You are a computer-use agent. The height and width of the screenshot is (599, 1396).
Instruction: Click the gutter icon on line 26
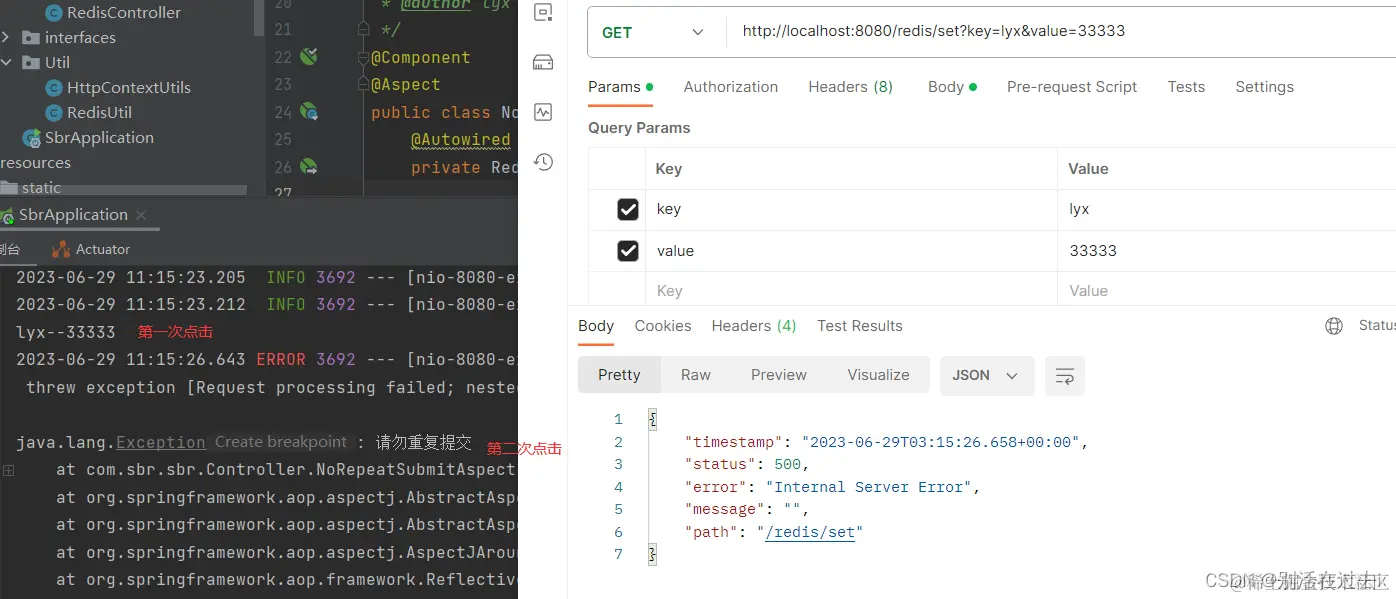[309, 167]
